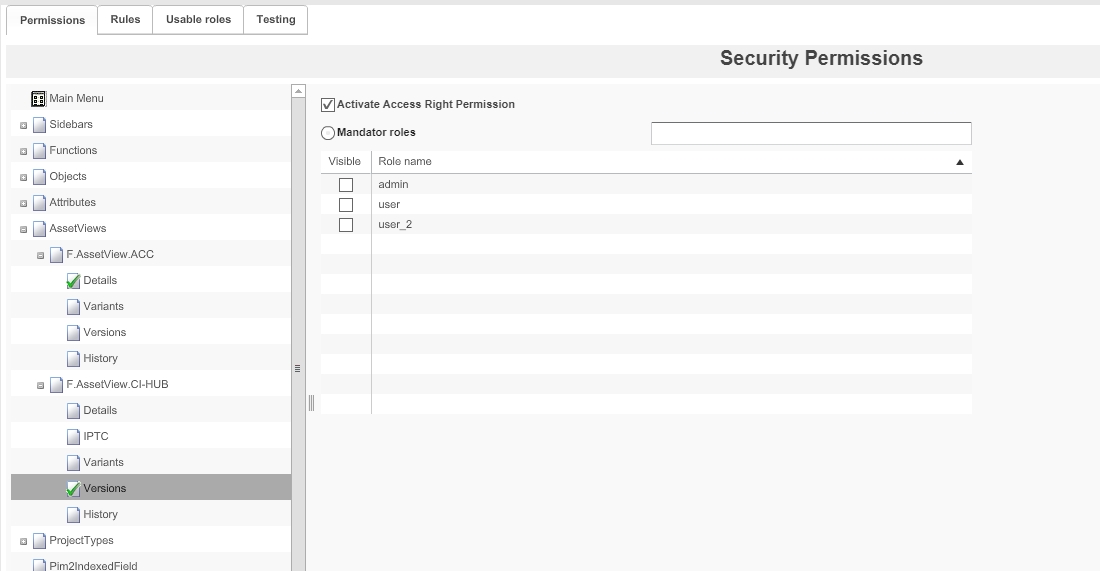The width and height of the screenshot is (1100, 571).
Task: Expand the Objects tree node
Action: (x=23, y=177)
